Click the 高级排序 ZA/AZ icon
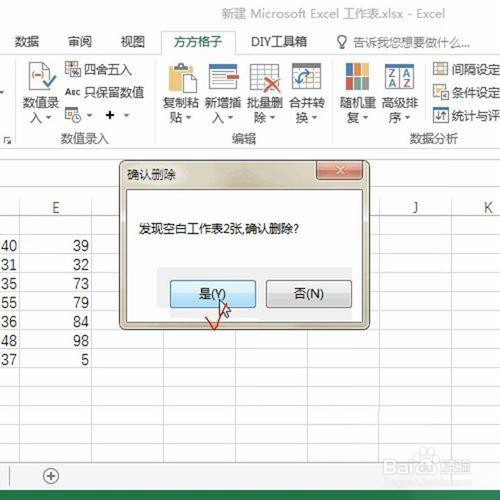 [x=399, y=77]
